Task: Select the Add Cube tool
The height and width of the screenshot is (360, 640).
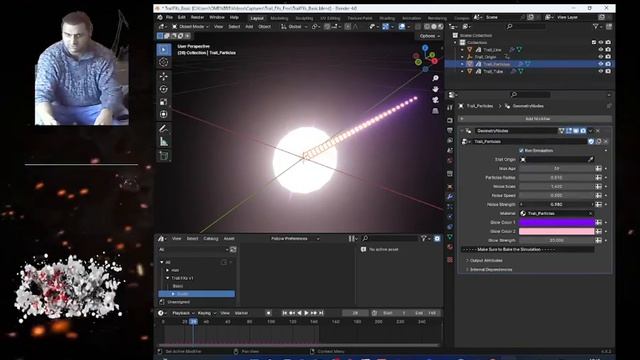Action: pos(164,156)
